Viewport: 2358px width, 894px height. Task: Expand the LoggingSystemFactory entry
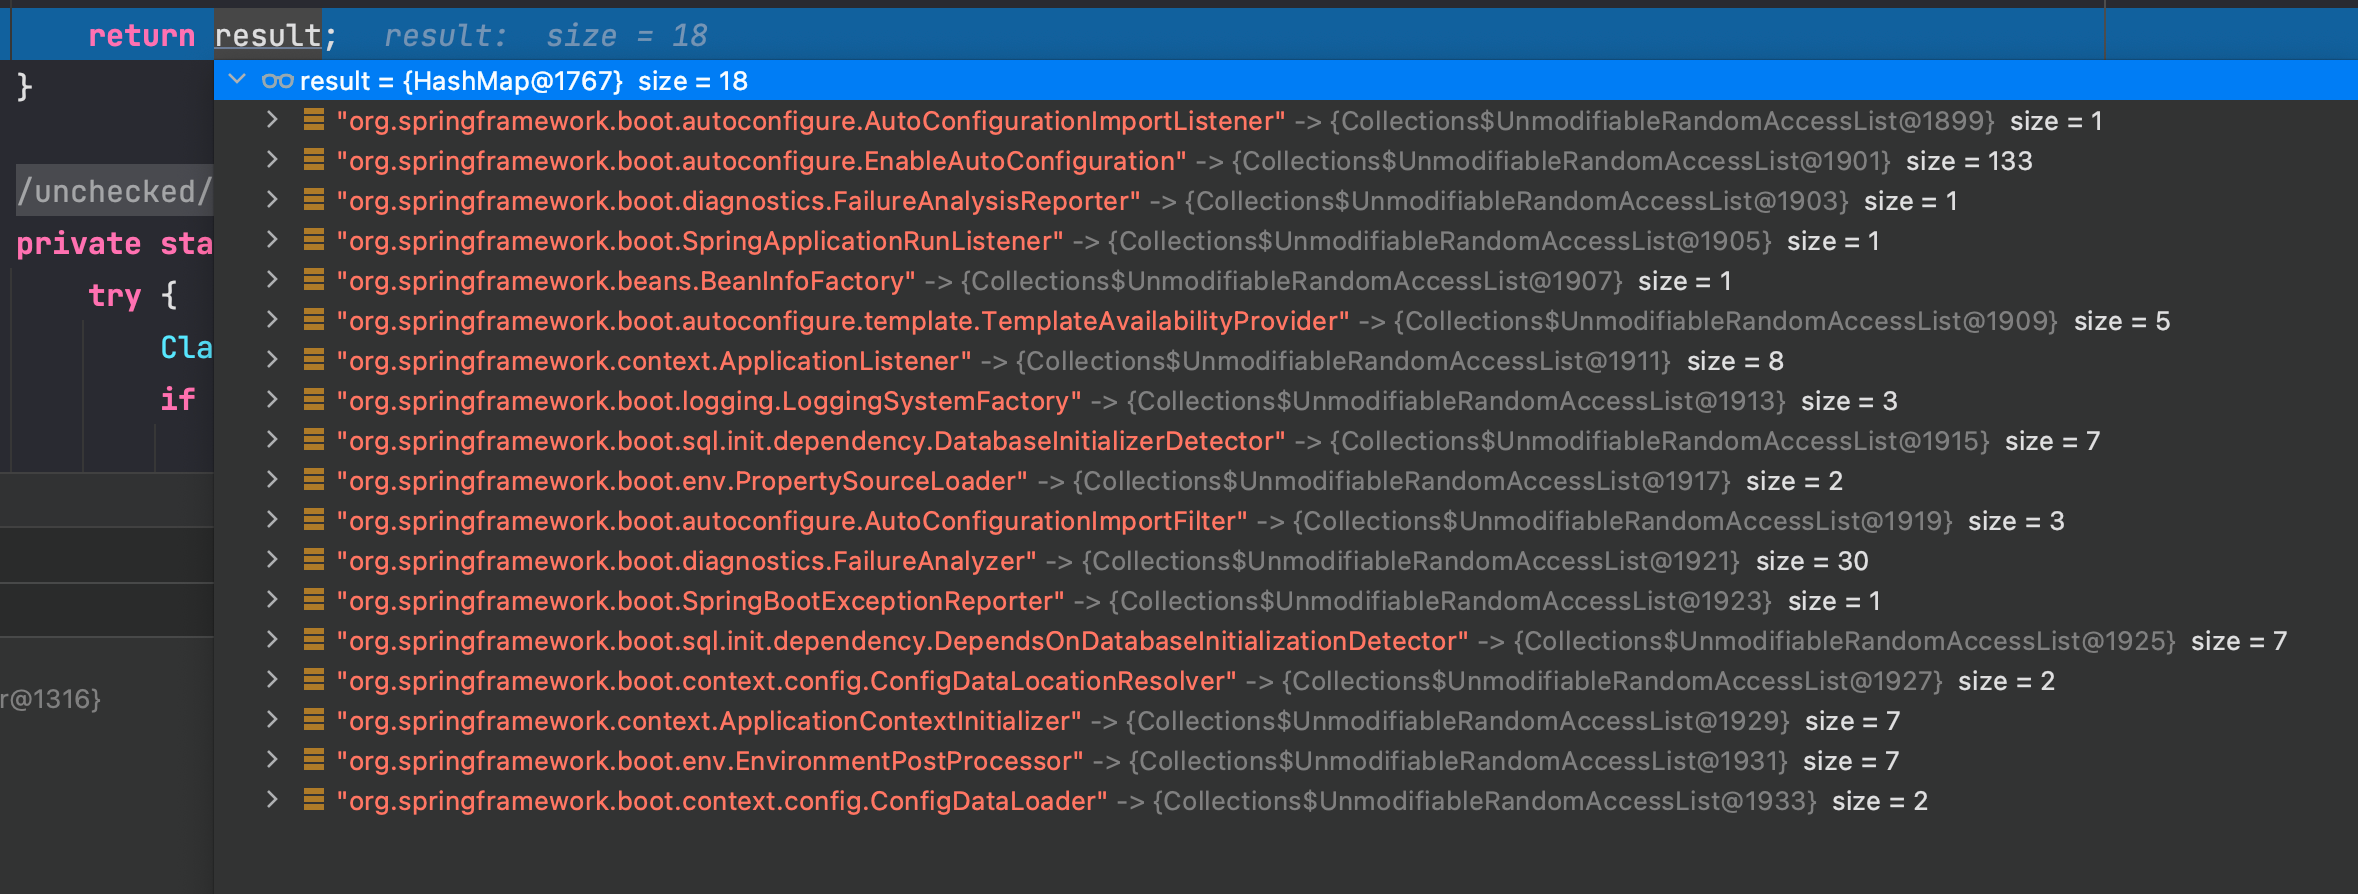pos(272,400)
